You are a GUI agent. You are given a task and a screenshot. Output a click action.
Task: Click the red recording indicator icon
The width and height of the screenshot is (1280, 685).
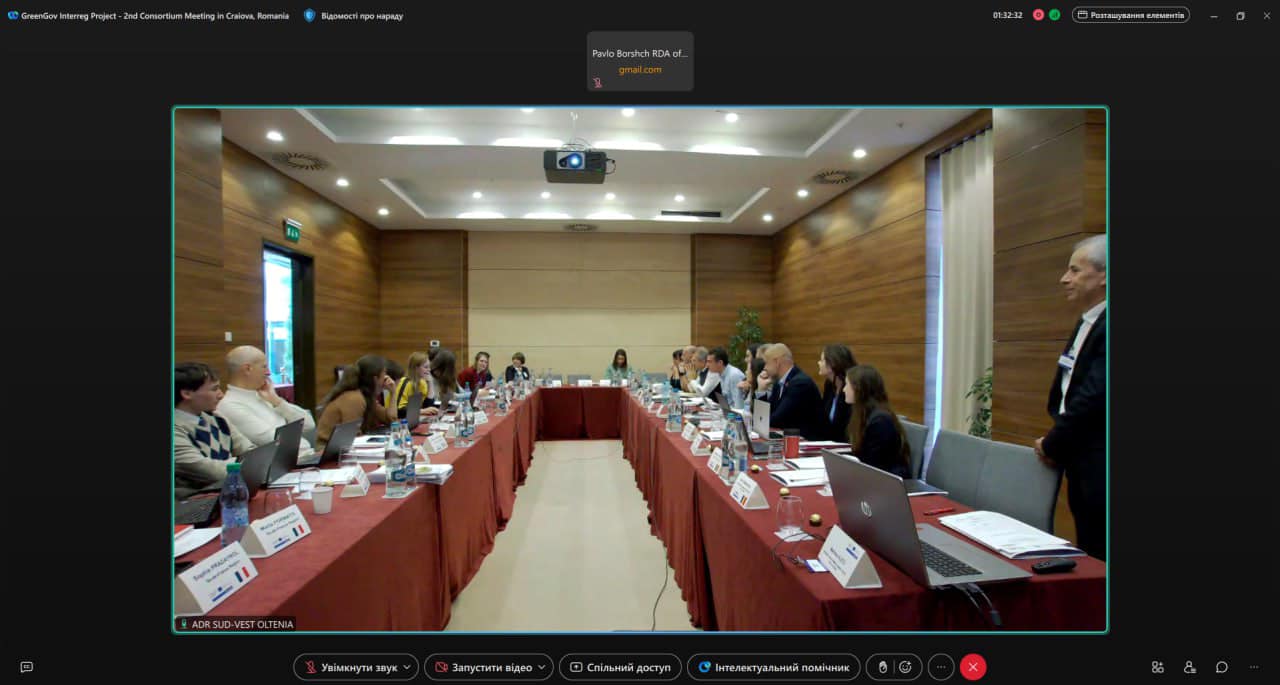tap(1038, 15)
